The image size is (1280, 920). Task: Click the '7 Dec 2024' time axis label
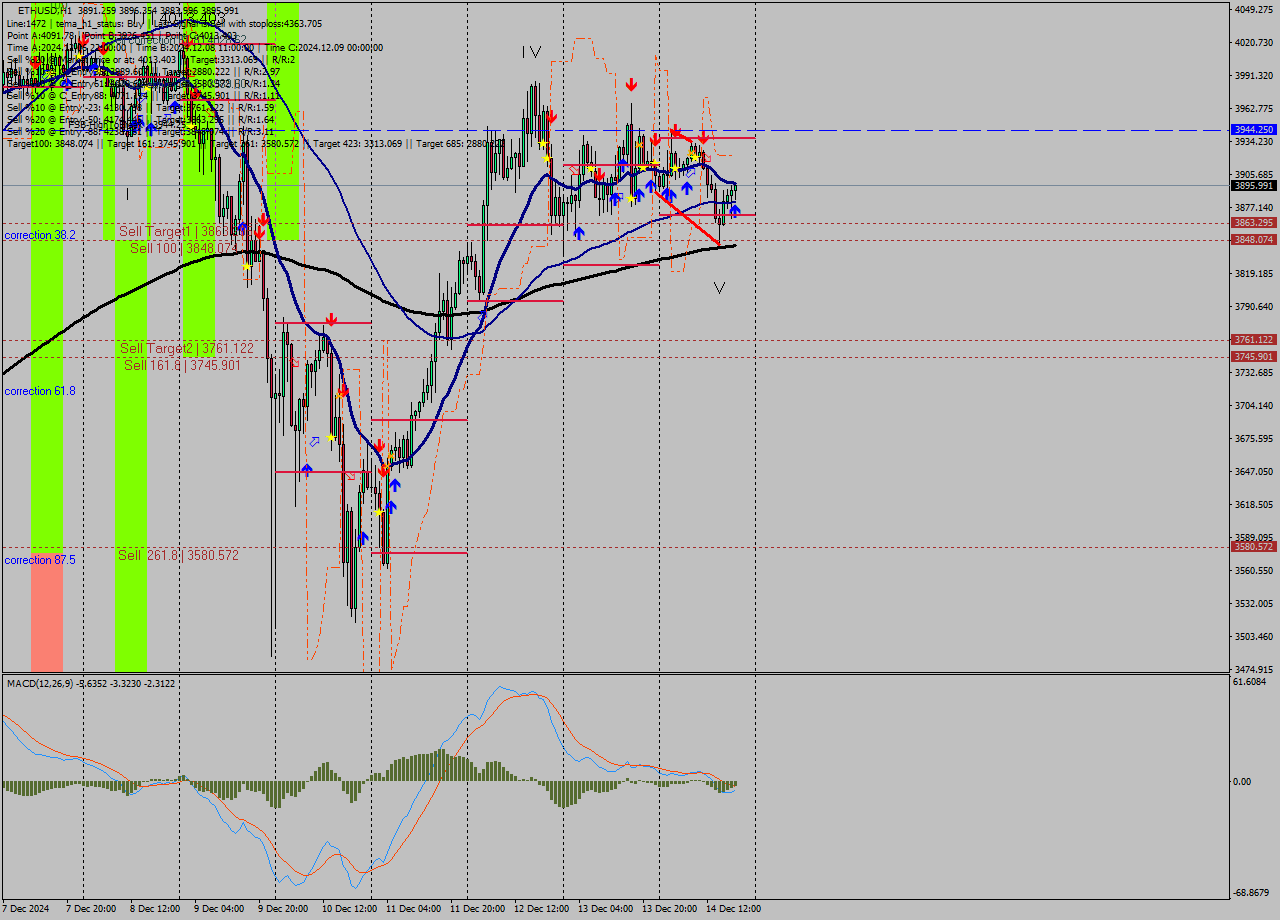coord(27,909)
